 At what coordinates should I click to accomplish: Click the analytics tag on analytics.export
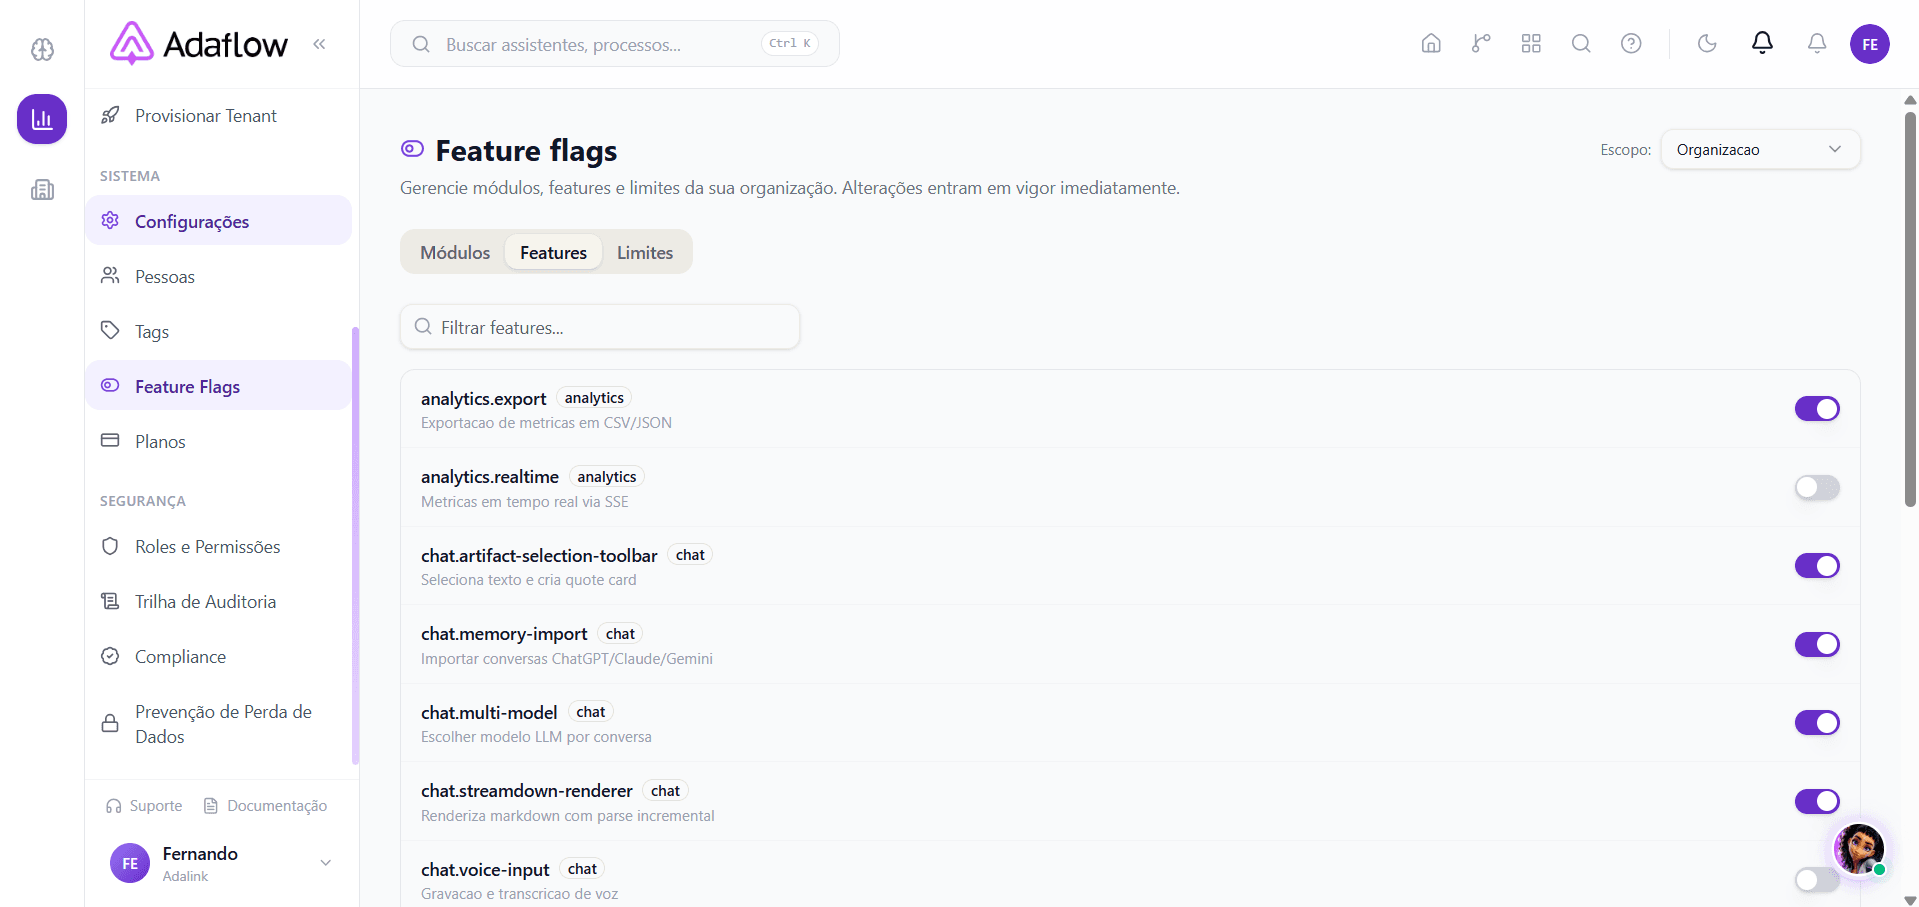tap(594, 398)
